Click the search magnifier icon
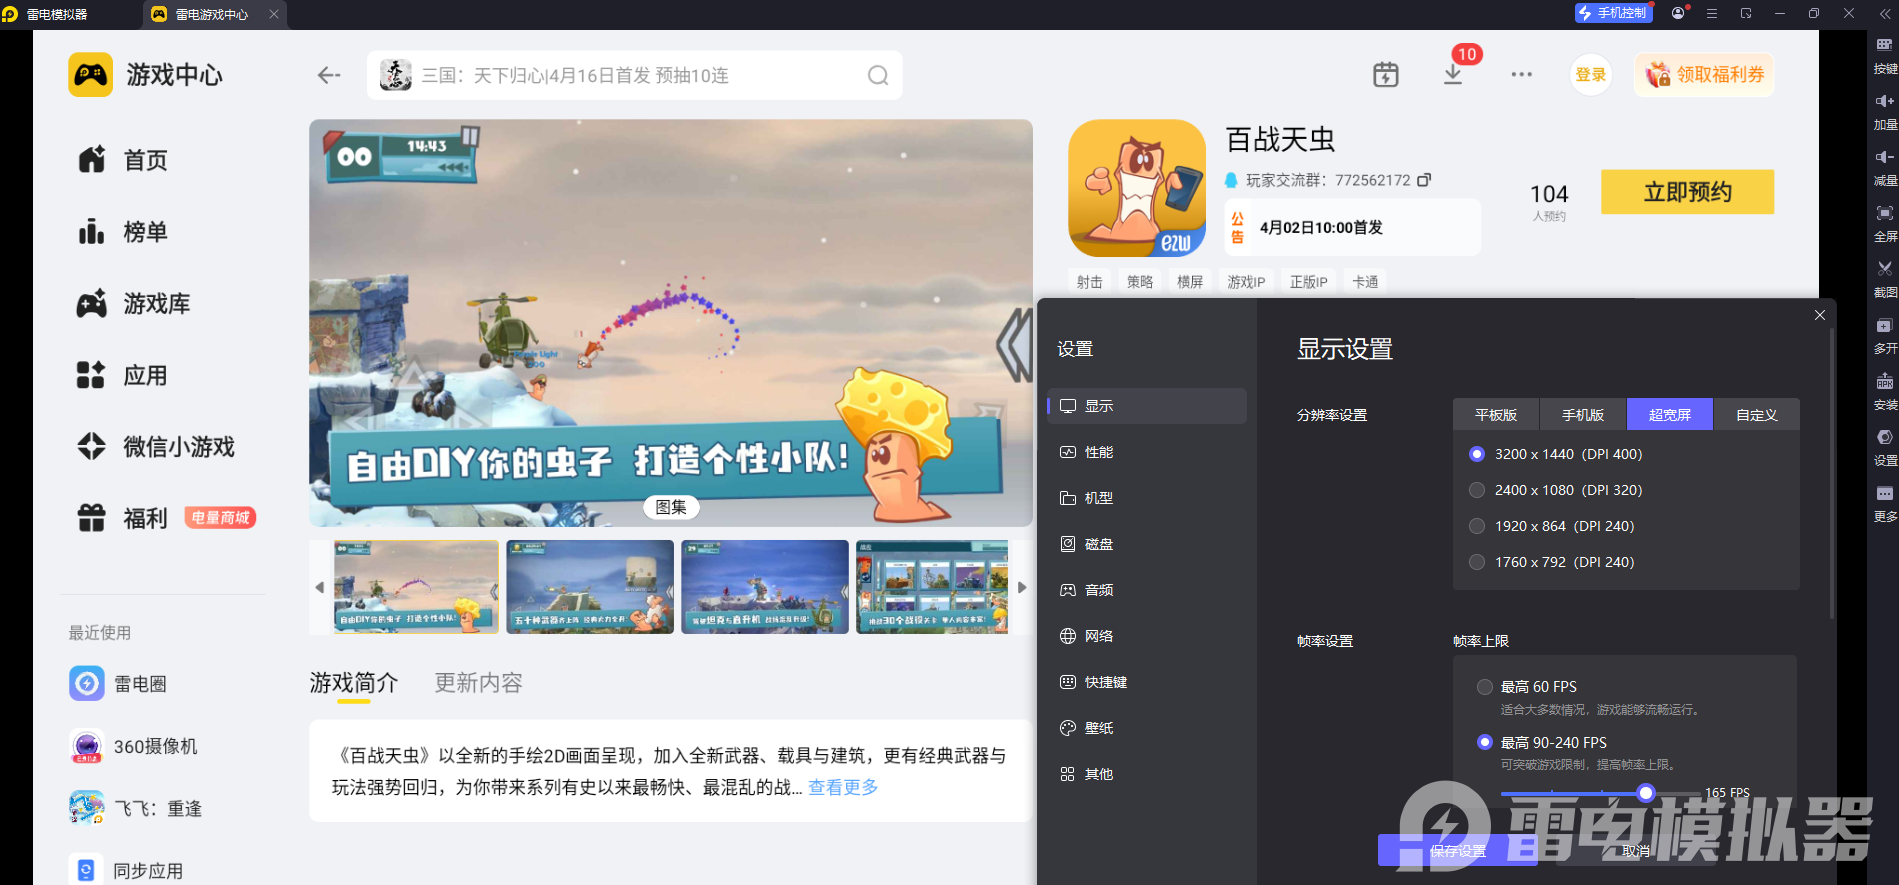1899x885 pixels. tap(878, 75)
